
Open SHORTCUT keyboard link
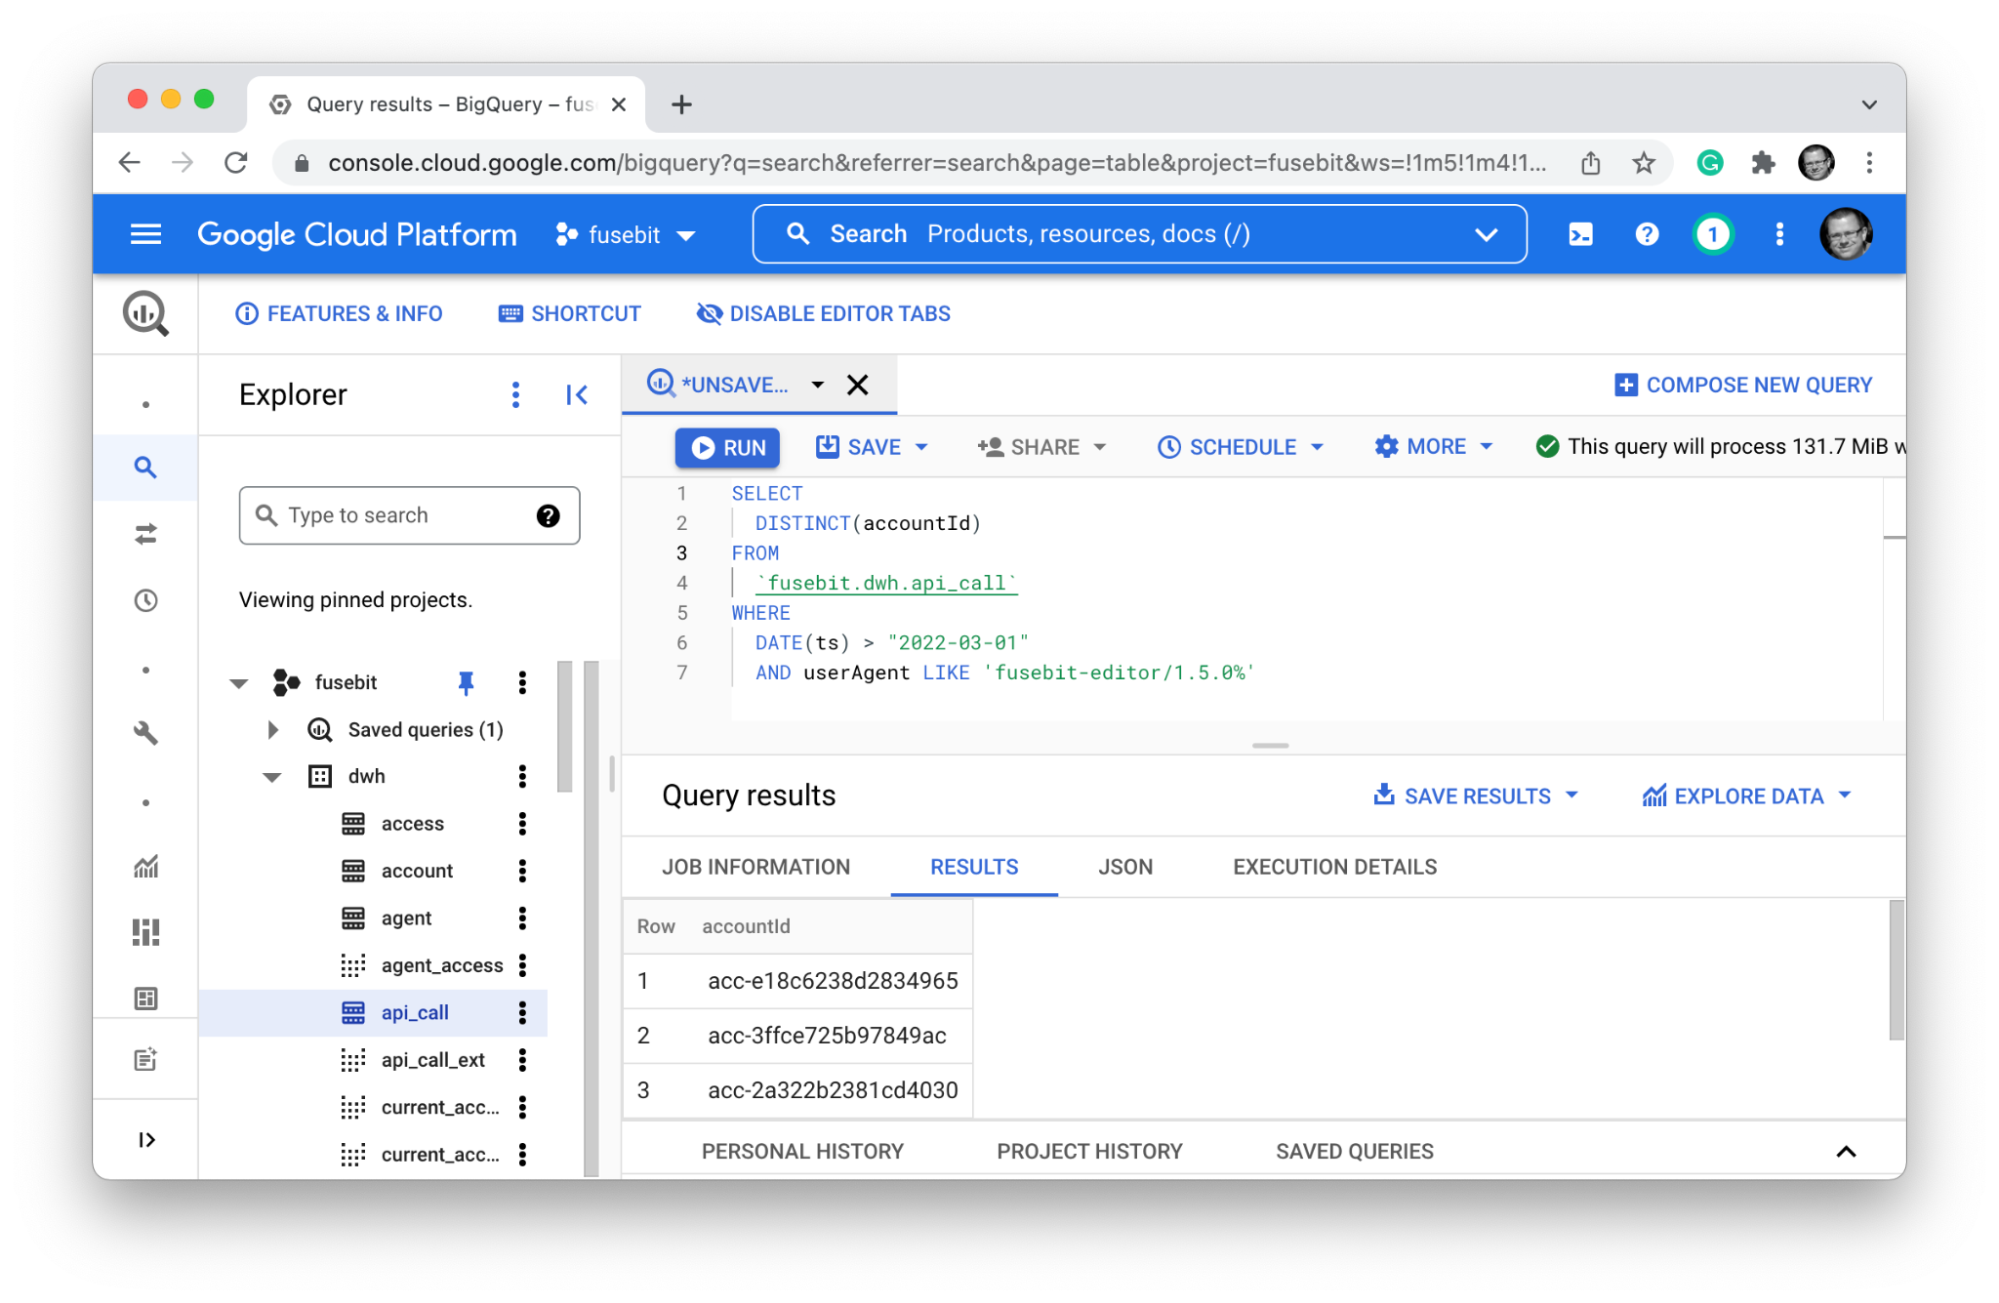click(569, 313)
